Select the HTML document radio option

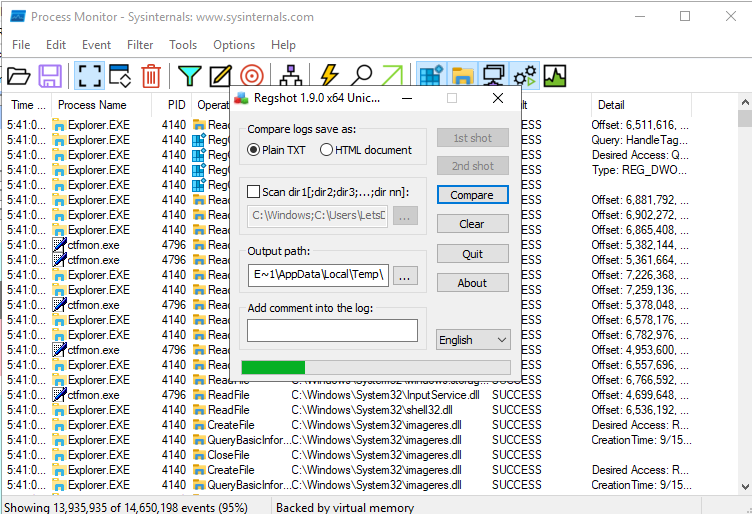tap(365, 150)
